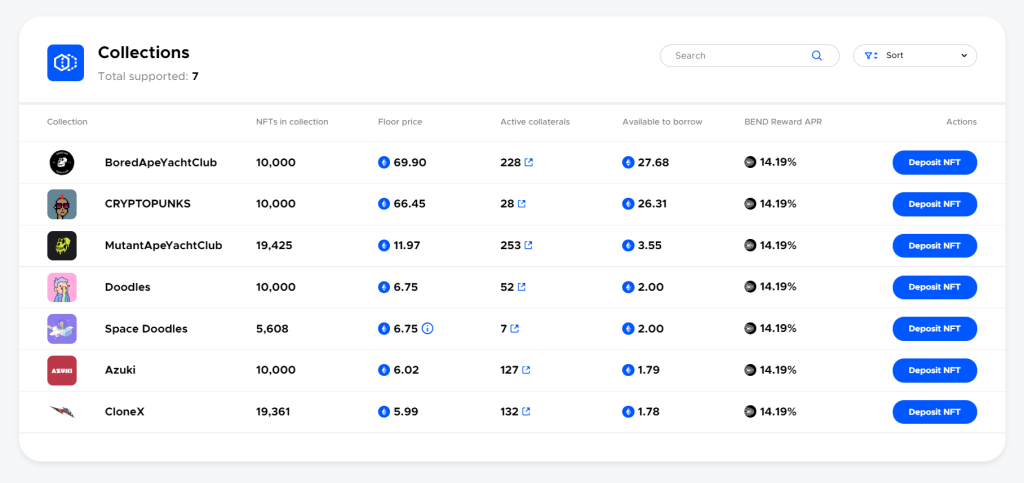Deposit NFT for MutantApeYachtClub

(935, 245)
